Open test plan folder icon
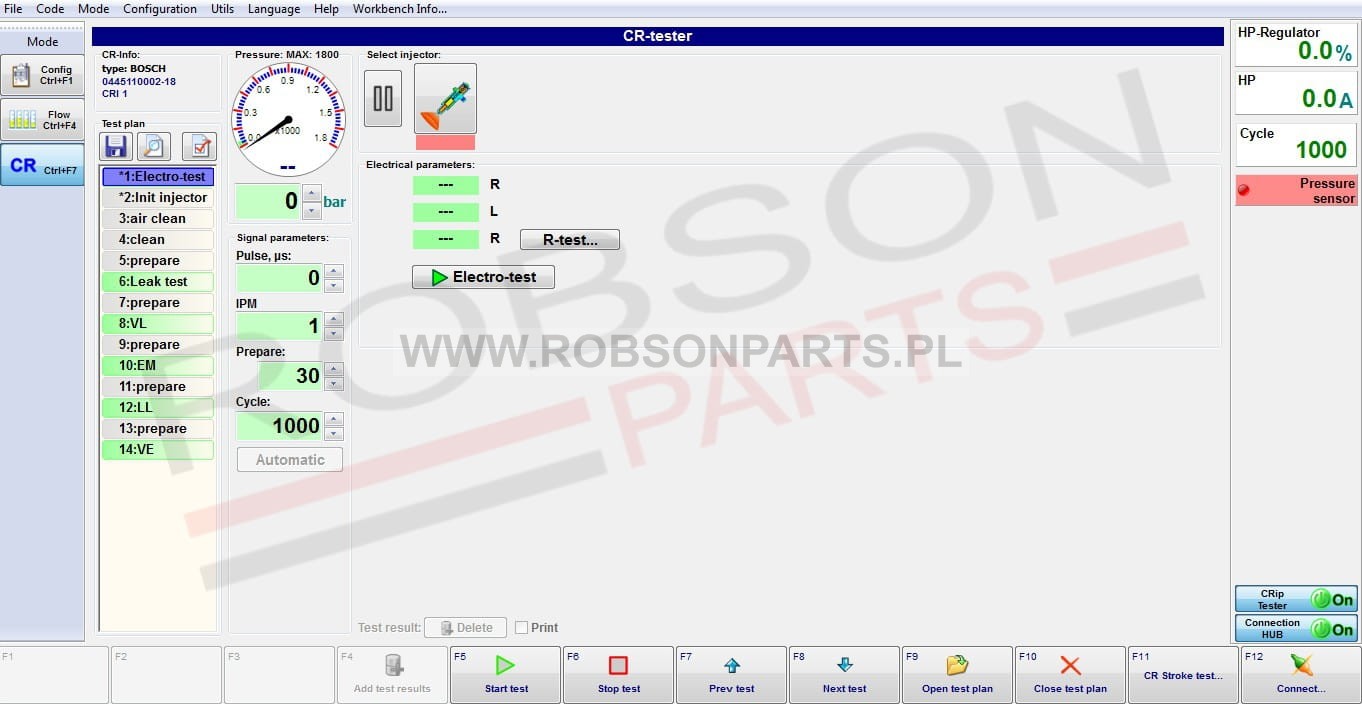The width and height of the screenshot is (1362, 704). click(957, 666)
